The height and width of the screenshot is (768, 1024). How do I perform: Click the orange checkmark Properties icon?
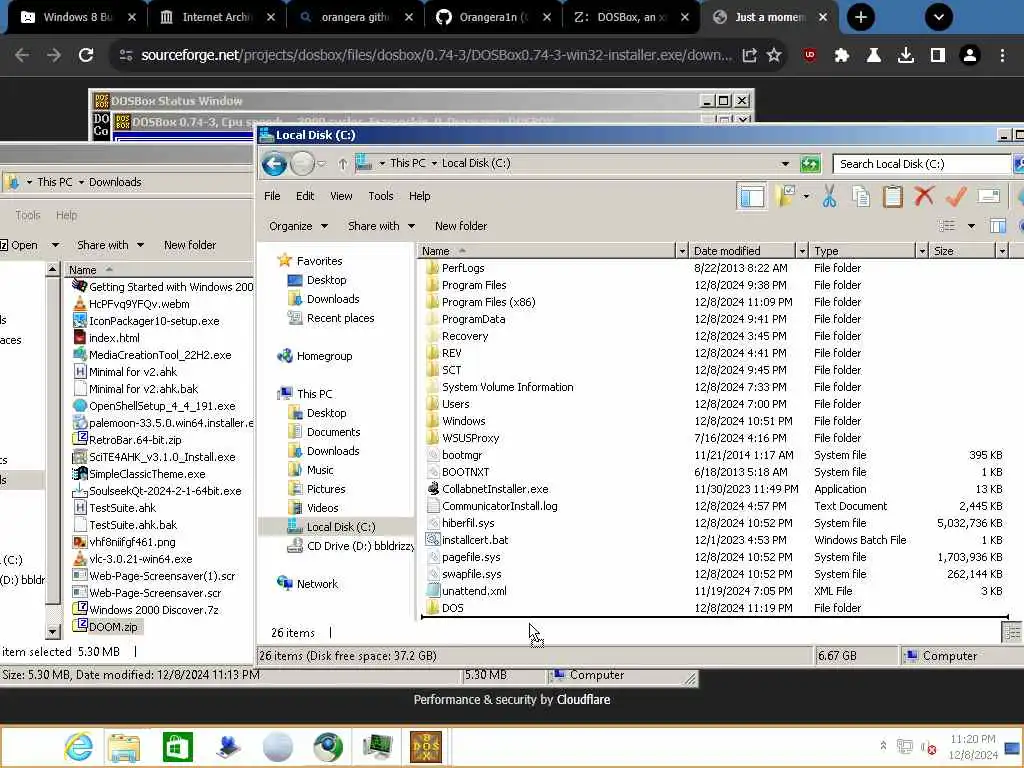[956, 196]
